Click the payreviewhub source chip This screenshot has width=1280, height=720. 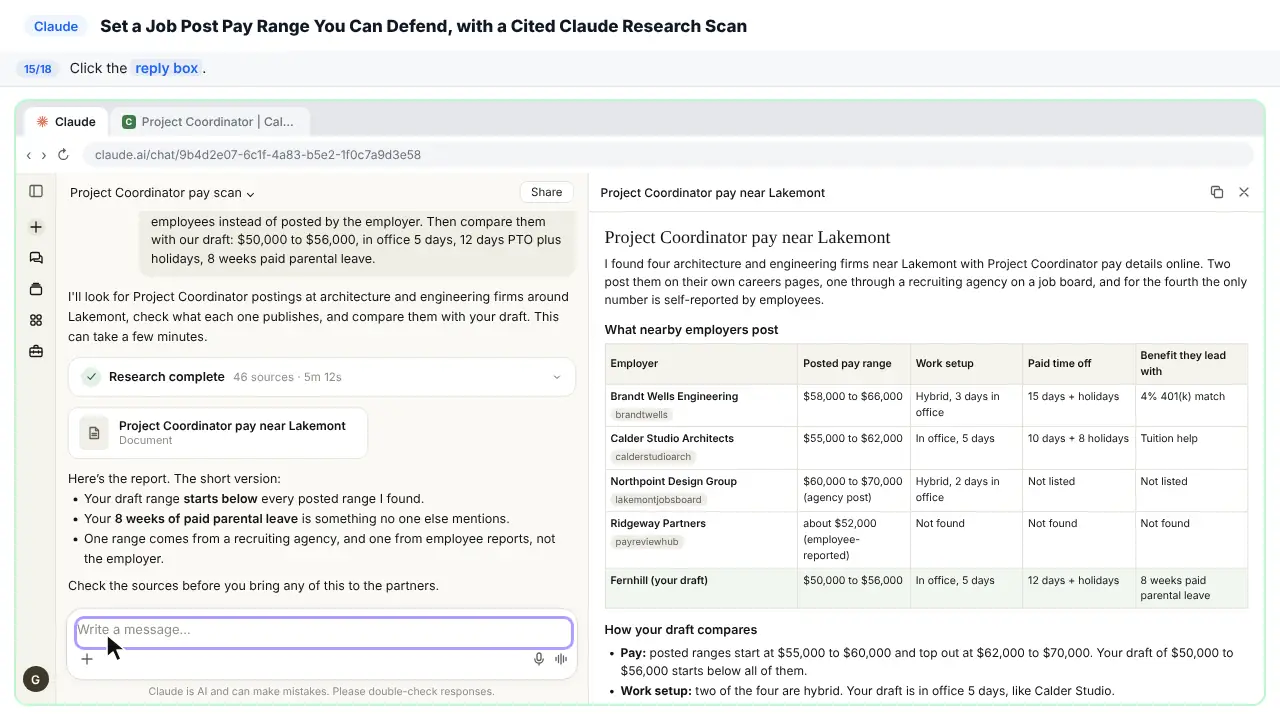[647, 542]
